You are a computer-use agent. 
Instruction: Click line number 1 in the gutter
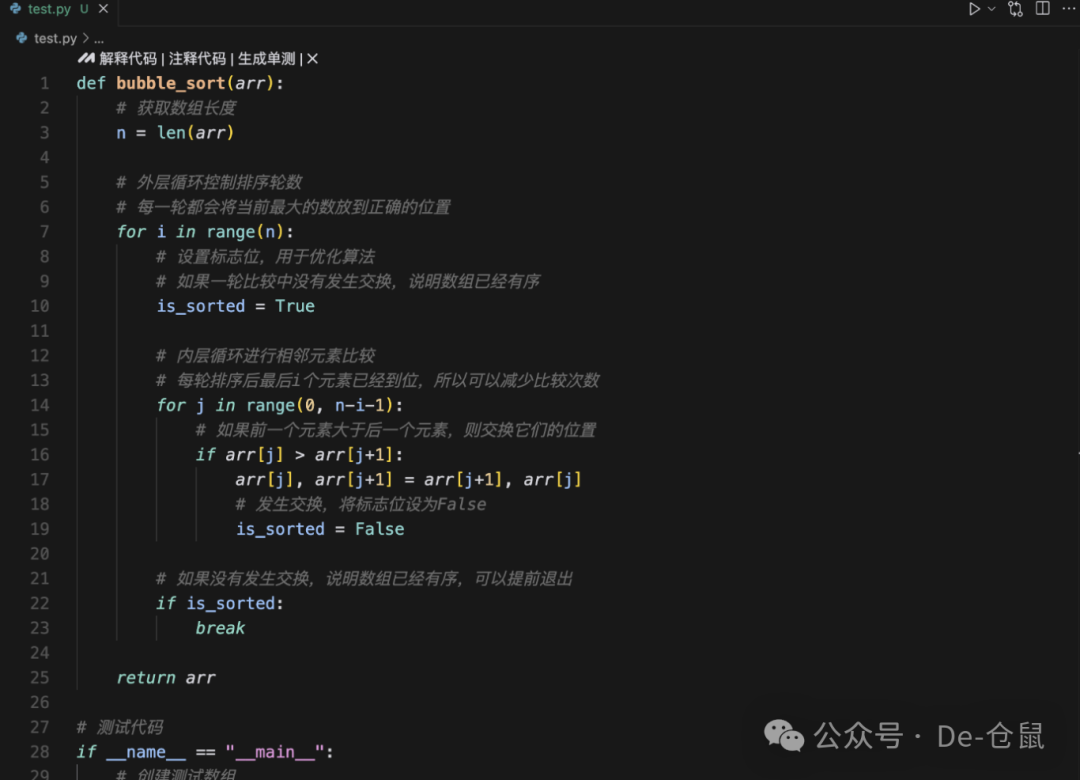(44, 83)
